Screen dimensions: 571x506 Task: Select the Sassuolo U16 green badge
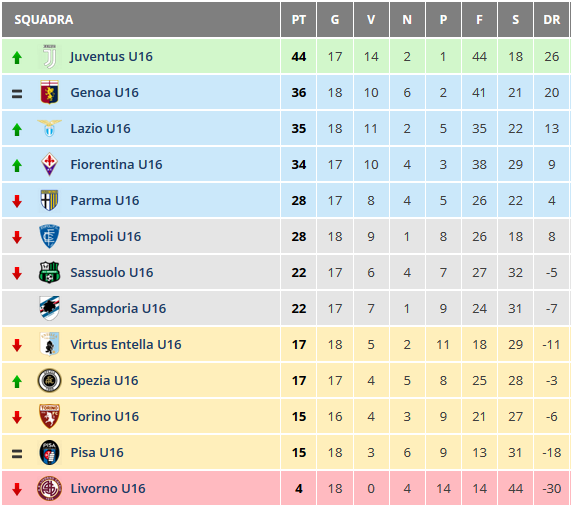coord(50,272)
